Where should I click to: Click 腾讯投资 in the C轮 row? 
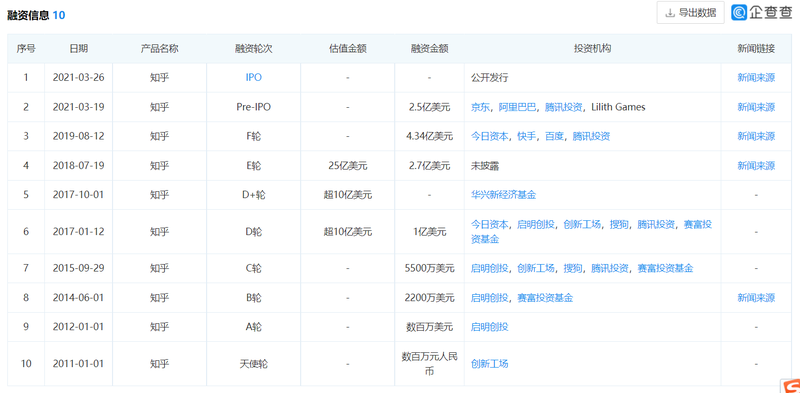tap(610, 268)
